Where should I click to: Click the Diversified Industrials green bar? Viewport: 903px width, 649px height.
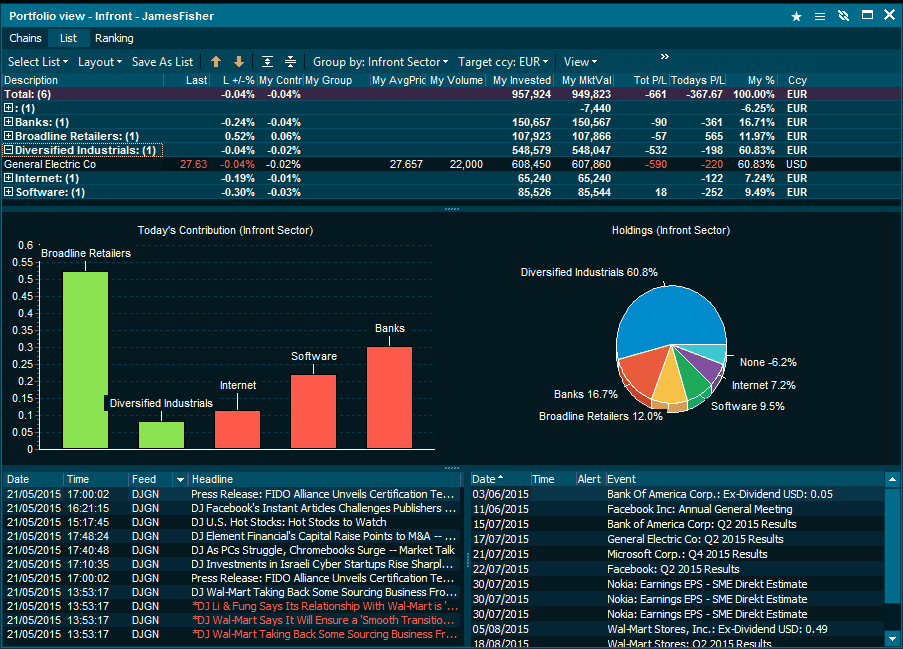[161, 435]
